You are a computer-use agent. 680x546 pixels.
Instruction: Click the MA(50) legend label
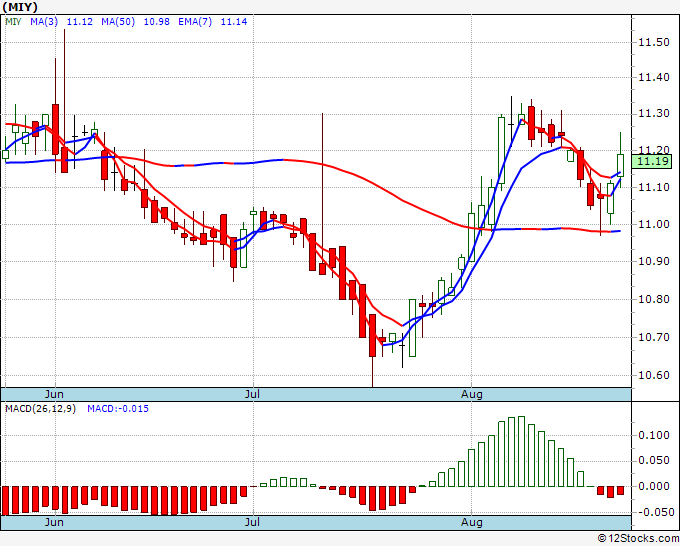pyautogui.click(x=118, y=22)
